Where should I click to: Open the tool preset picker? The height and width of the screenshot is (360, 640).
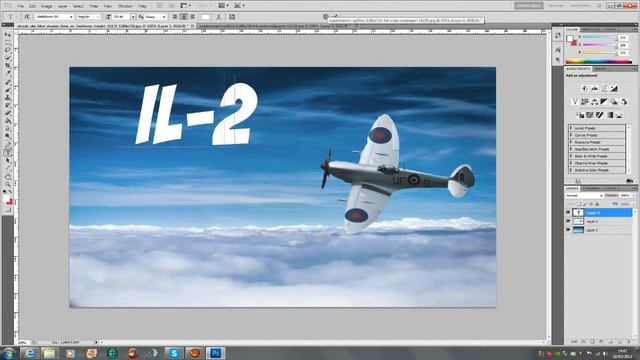coord(11,17)
